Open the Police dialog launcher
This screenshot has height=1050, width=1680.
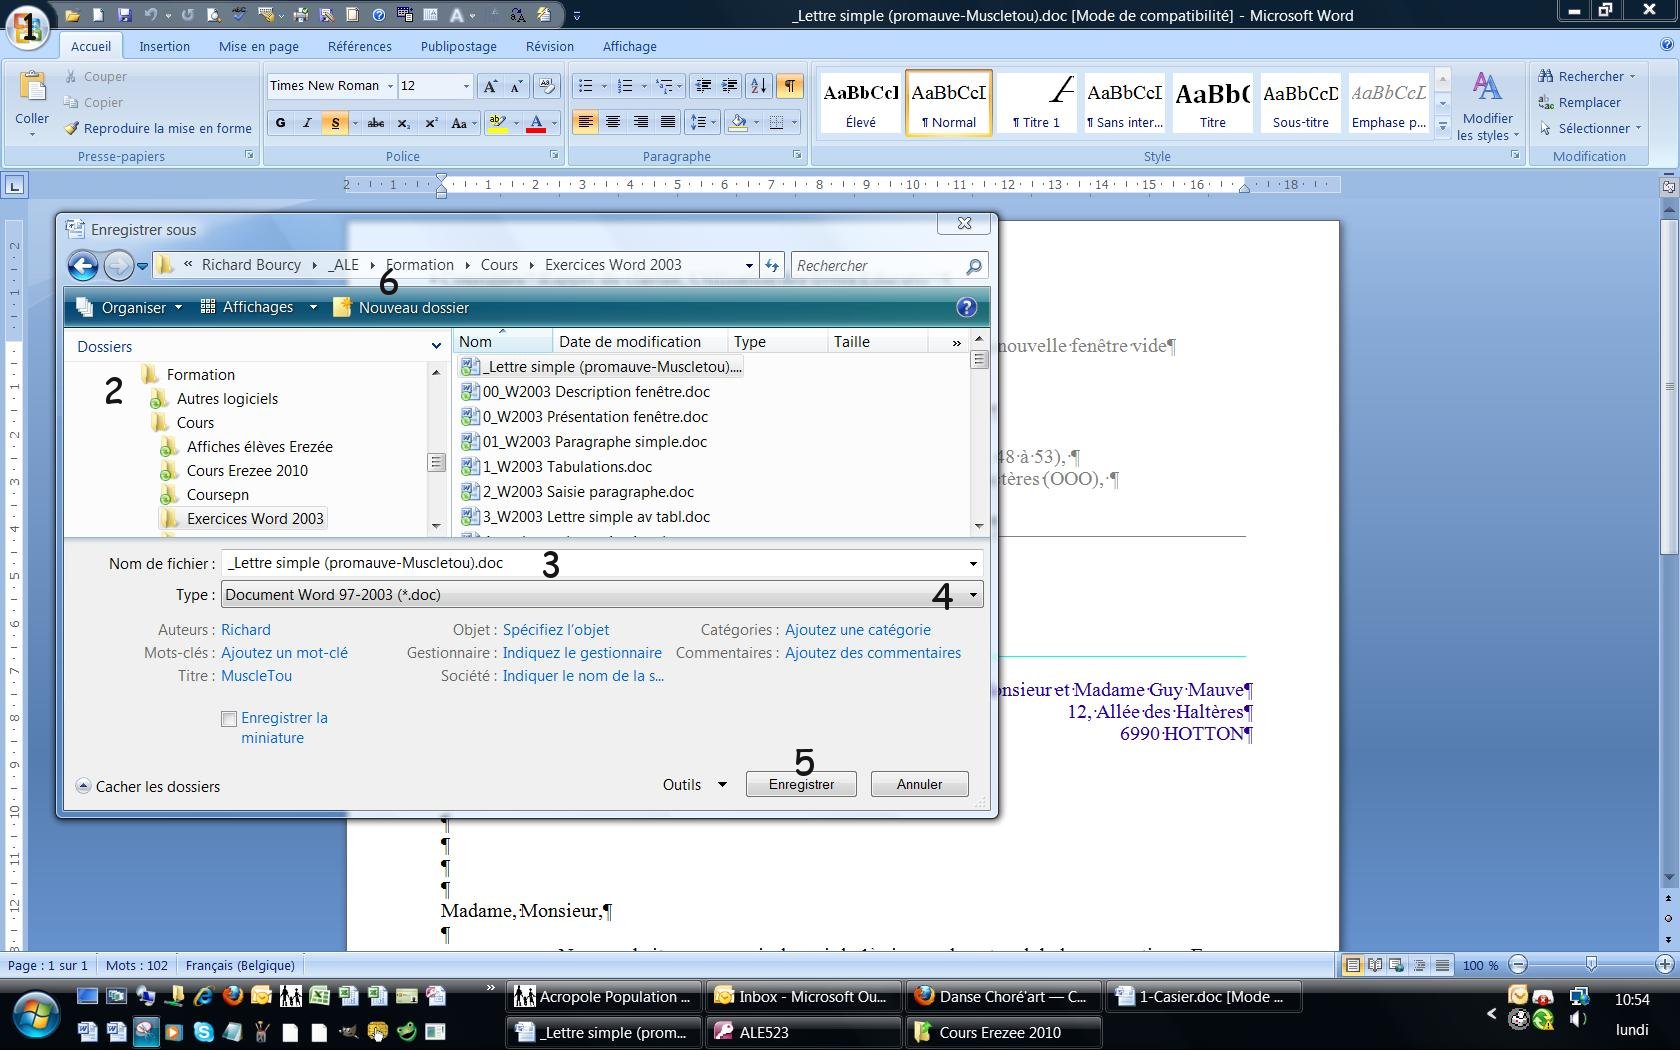[x=554, y=156]
